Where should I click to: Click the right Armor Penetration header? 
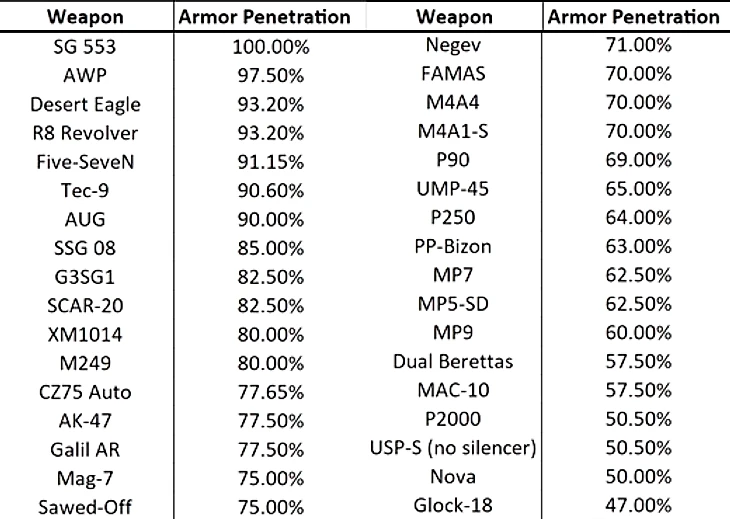click(633, 17)
